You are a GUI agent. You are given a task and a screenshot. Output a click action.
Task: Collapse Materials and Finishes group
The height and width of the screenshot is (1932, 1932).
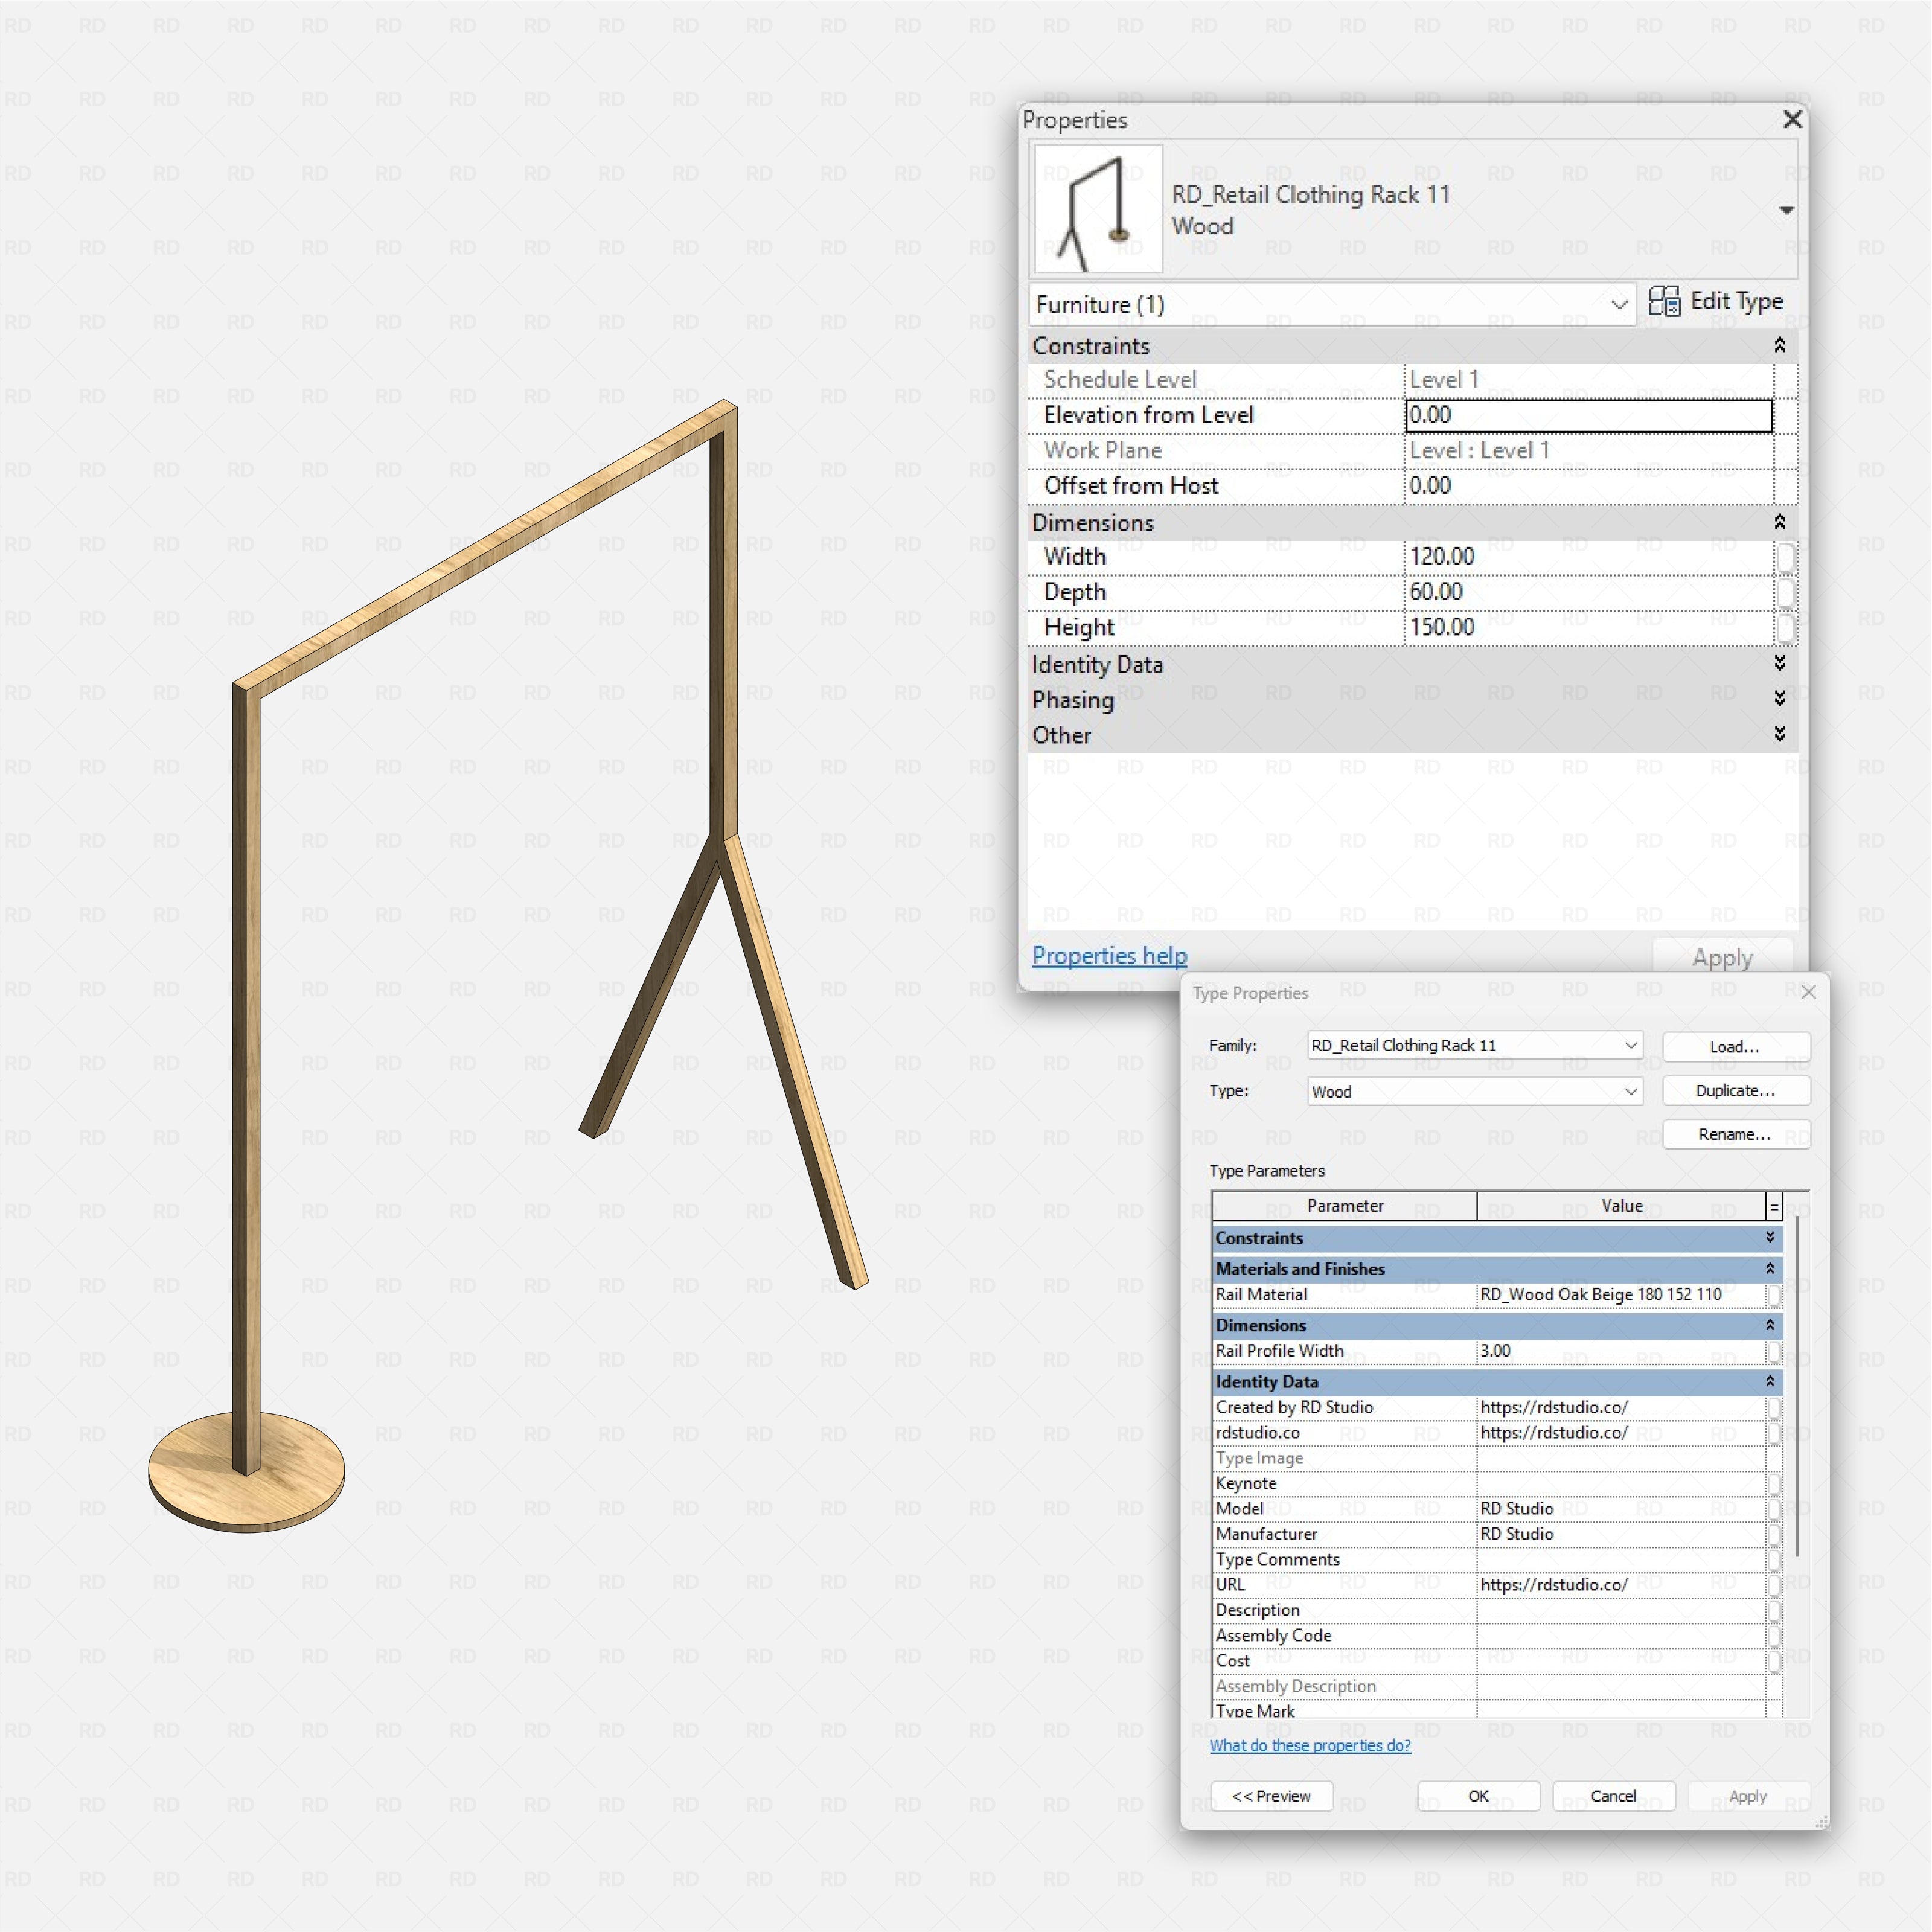click(x=1770, y=1268)
